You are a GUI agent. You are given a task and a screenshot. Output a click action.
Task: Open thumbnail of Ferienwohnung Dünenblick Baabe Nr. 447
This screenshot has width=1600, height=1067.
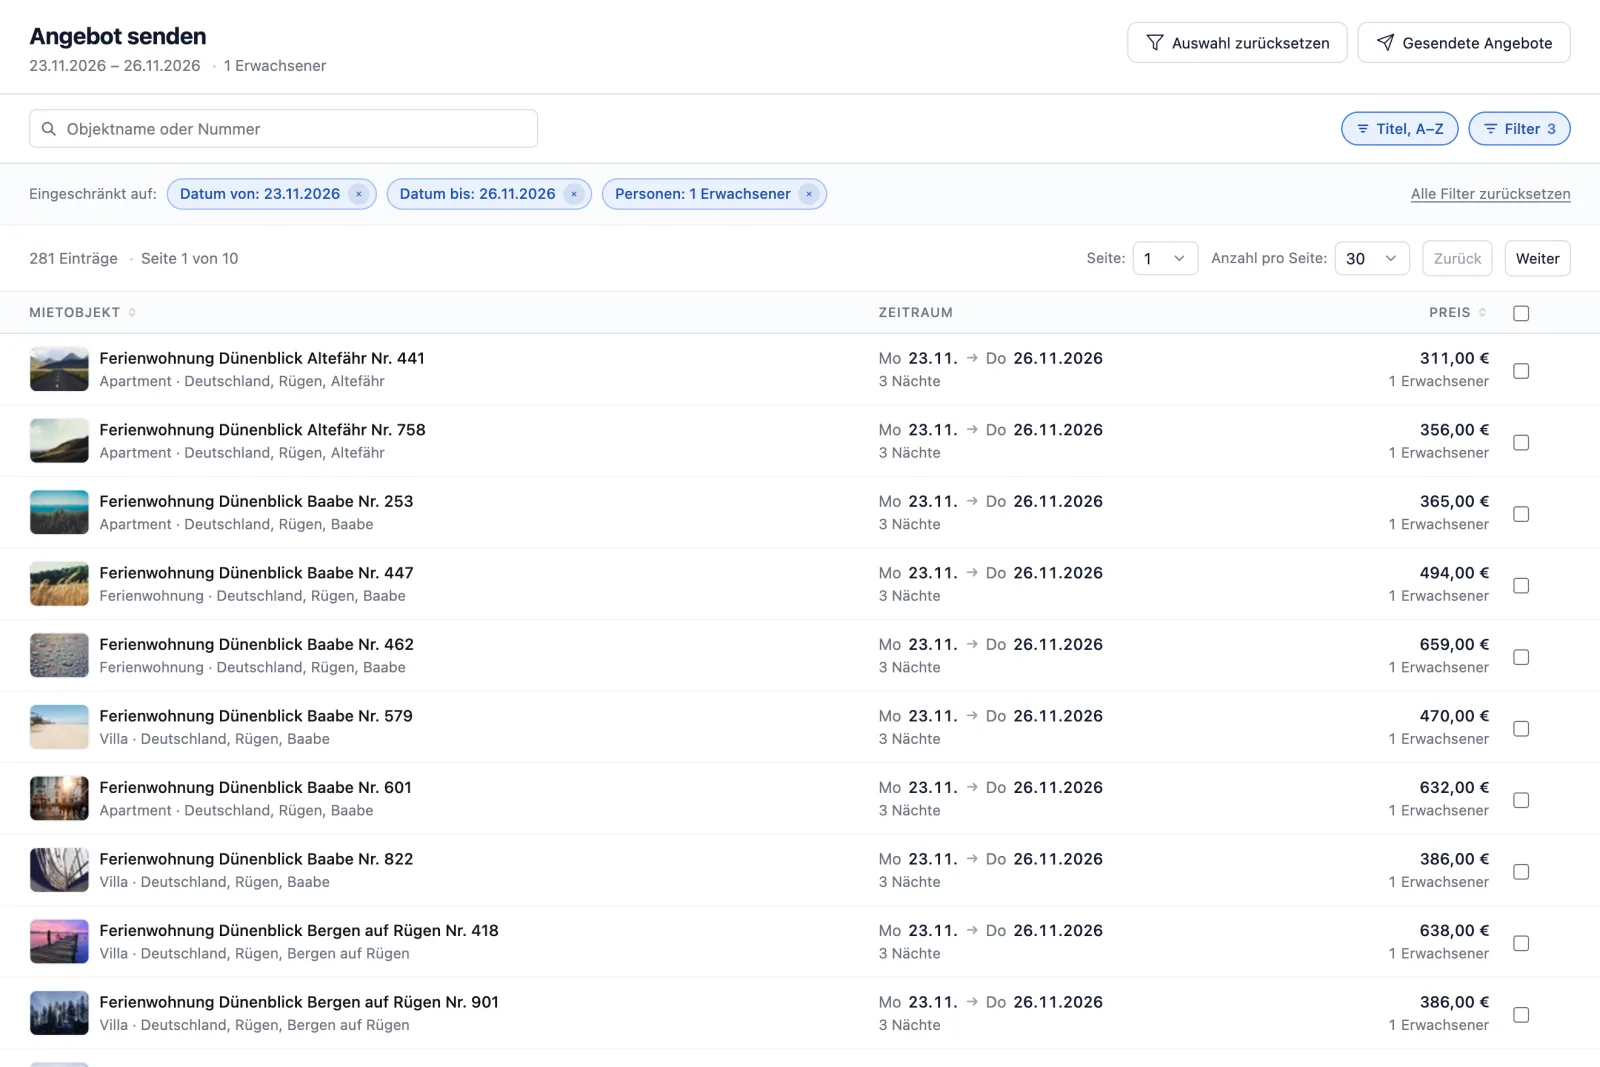click(59, 584)
